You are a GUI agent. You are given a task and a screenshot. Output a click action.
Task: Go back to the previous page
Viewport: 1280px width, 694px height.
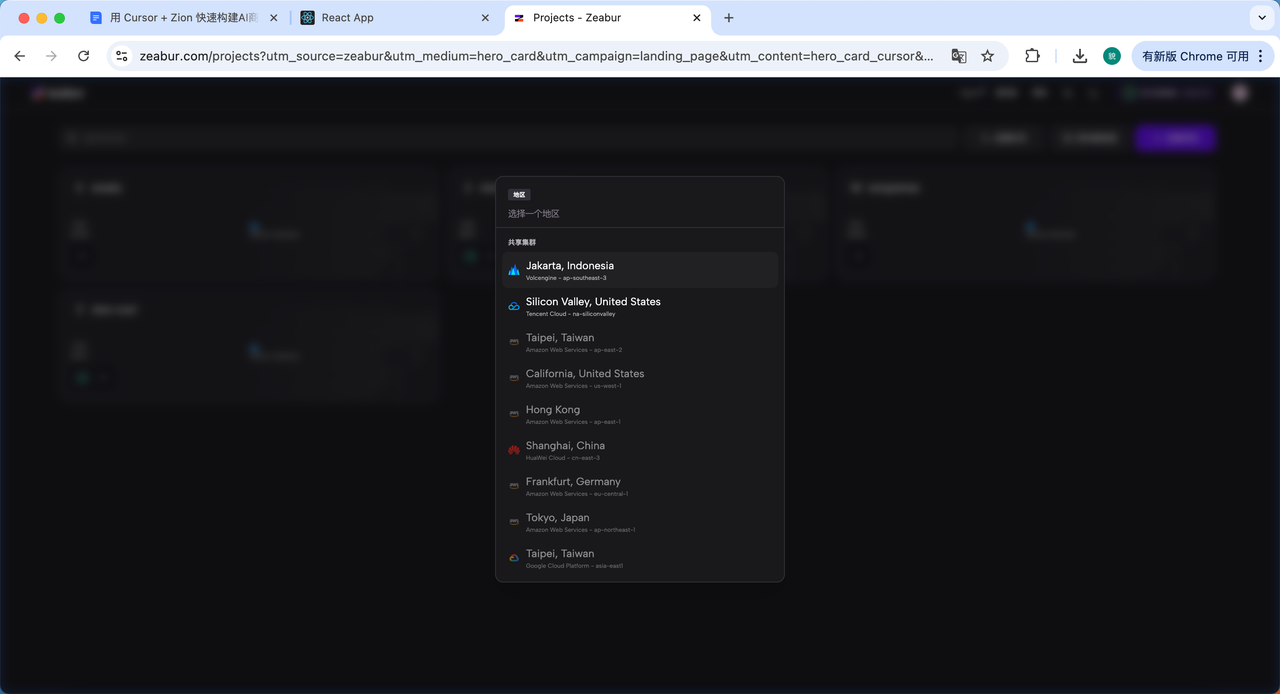[x=20, y=56]
